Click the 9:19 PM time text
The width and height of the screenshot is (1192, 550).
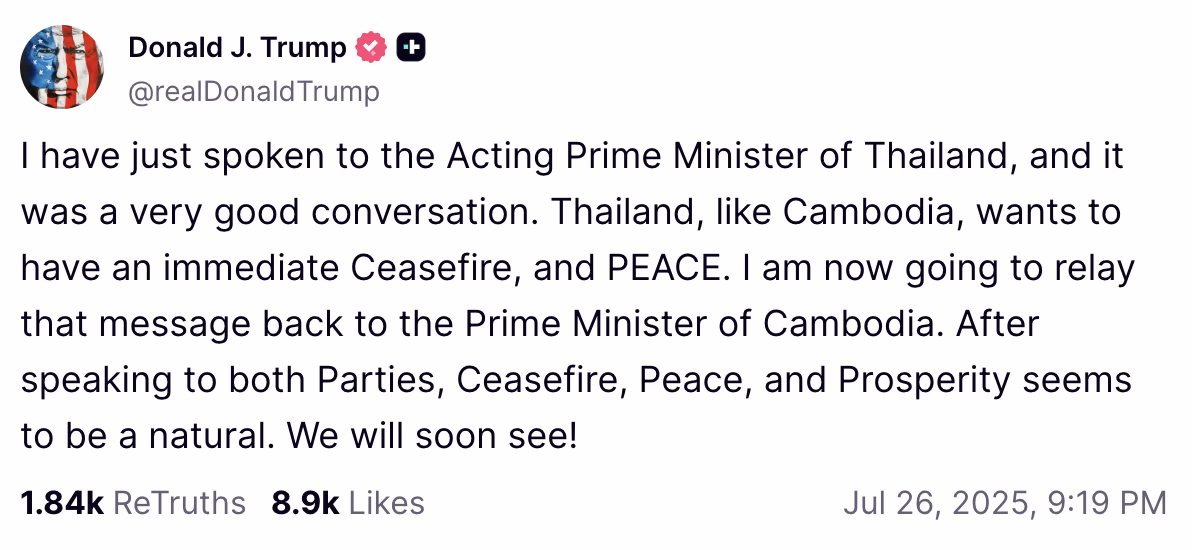point(1108,503)
